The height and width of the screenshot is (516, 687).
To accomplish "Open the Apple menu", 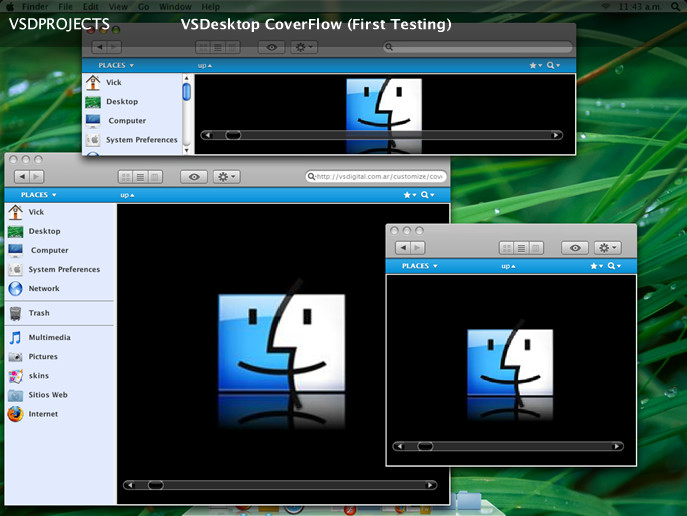I will (9, 7).
